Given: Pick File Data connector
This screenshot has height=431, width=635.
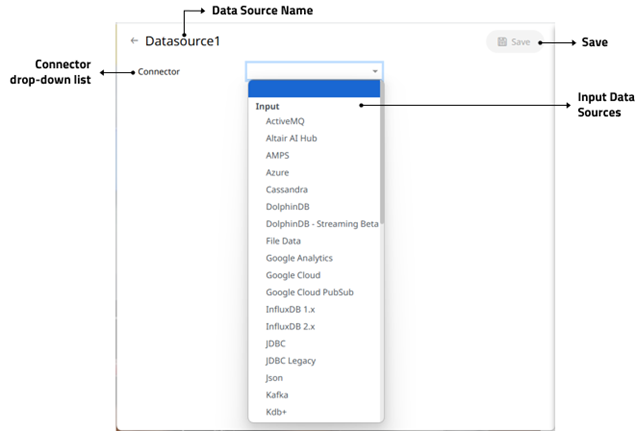Looking at the screenshot, I should pyautogui.click(x=283, y=241).
